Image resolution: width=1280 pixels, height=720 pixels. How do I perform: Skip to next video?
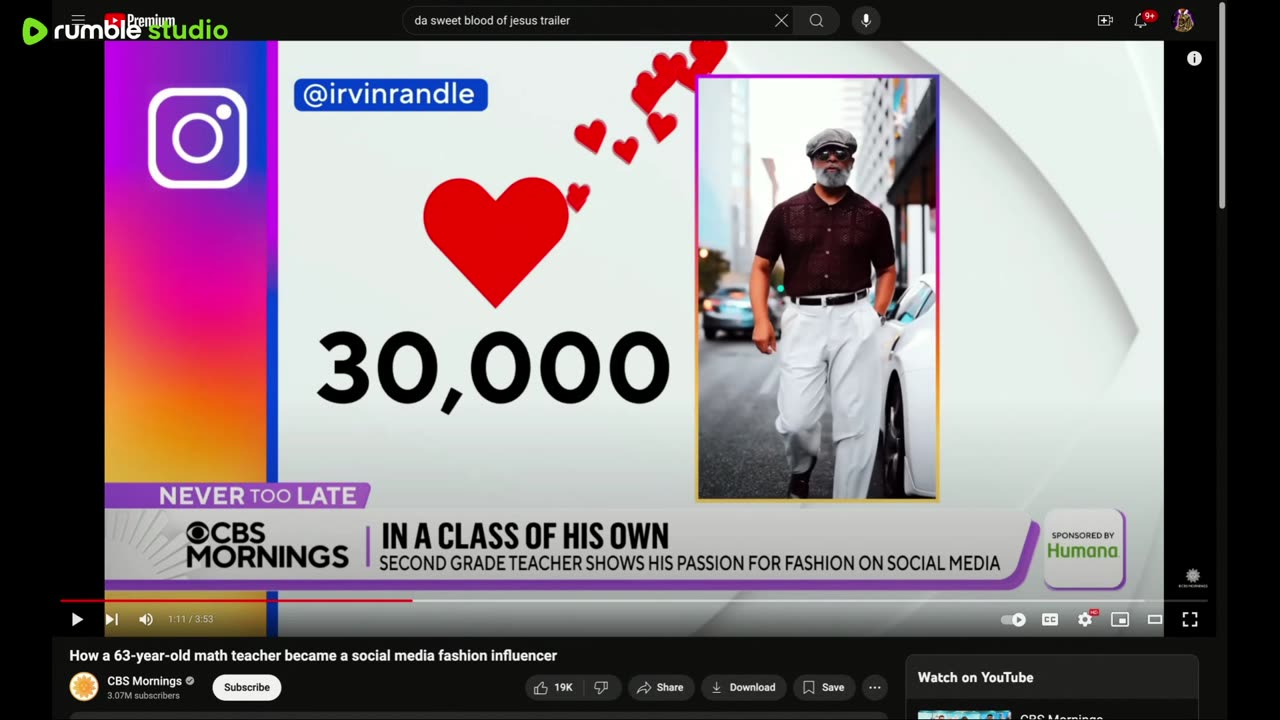(111, 619)
